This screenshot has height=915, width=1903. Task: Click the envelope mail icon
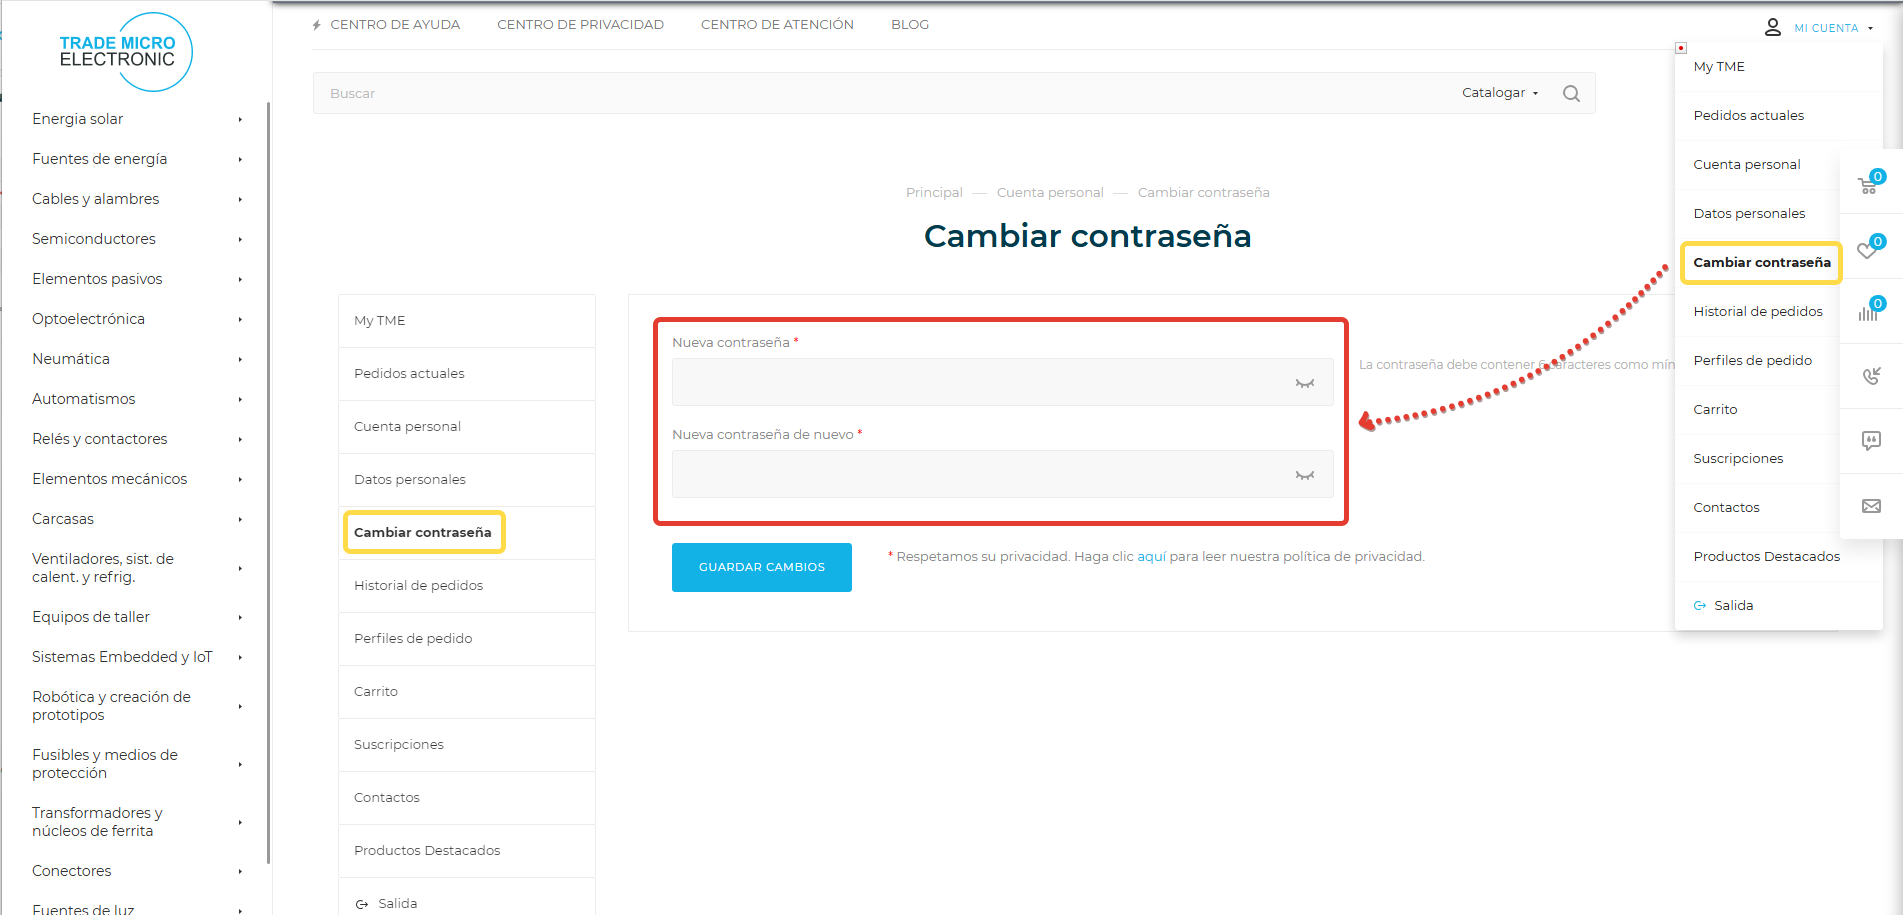[1871, 506]
